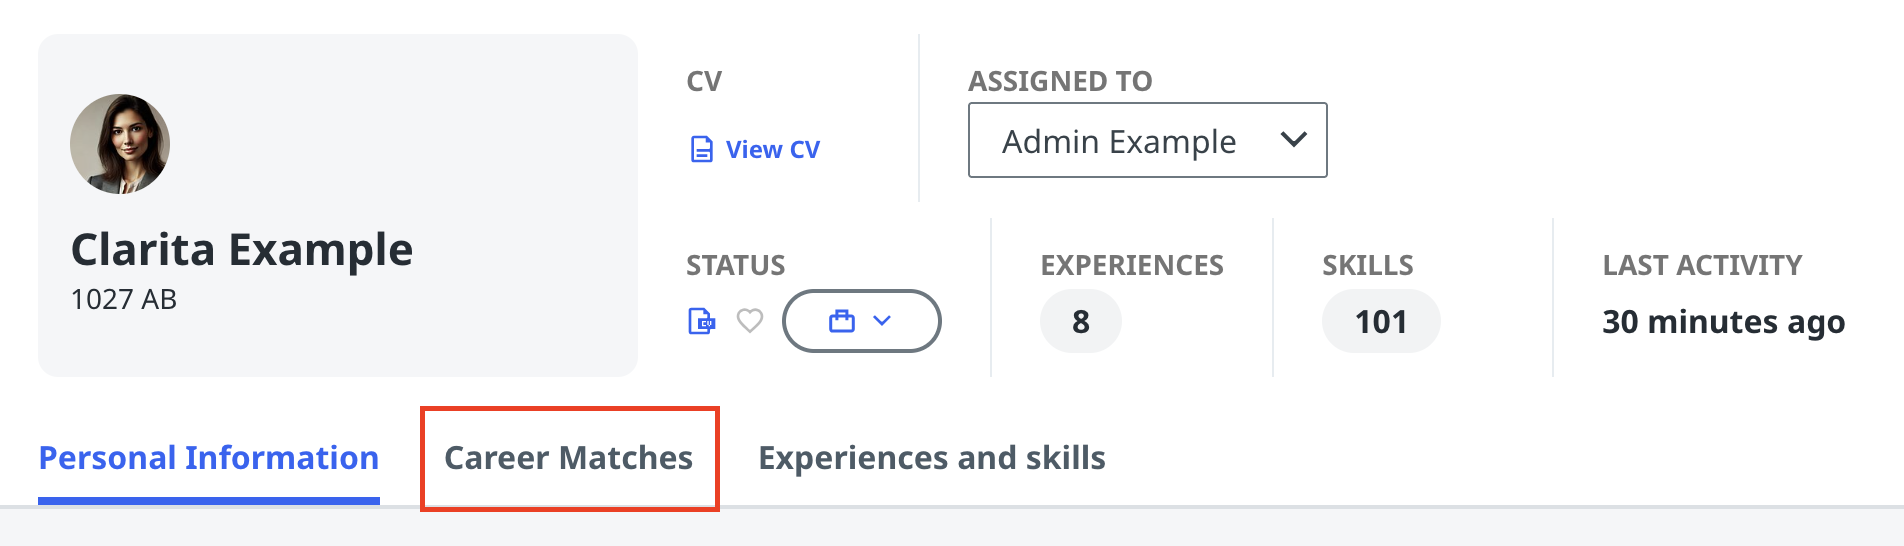This screenshot has width=1904, height=546.
Task: Open the Admin Example assignee dropdown
Action: point(1146,141)
